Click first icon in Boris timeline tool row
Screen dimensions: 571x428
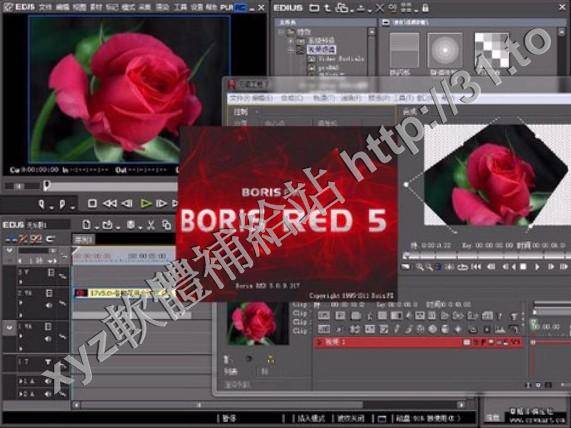[x=323, y=315]
